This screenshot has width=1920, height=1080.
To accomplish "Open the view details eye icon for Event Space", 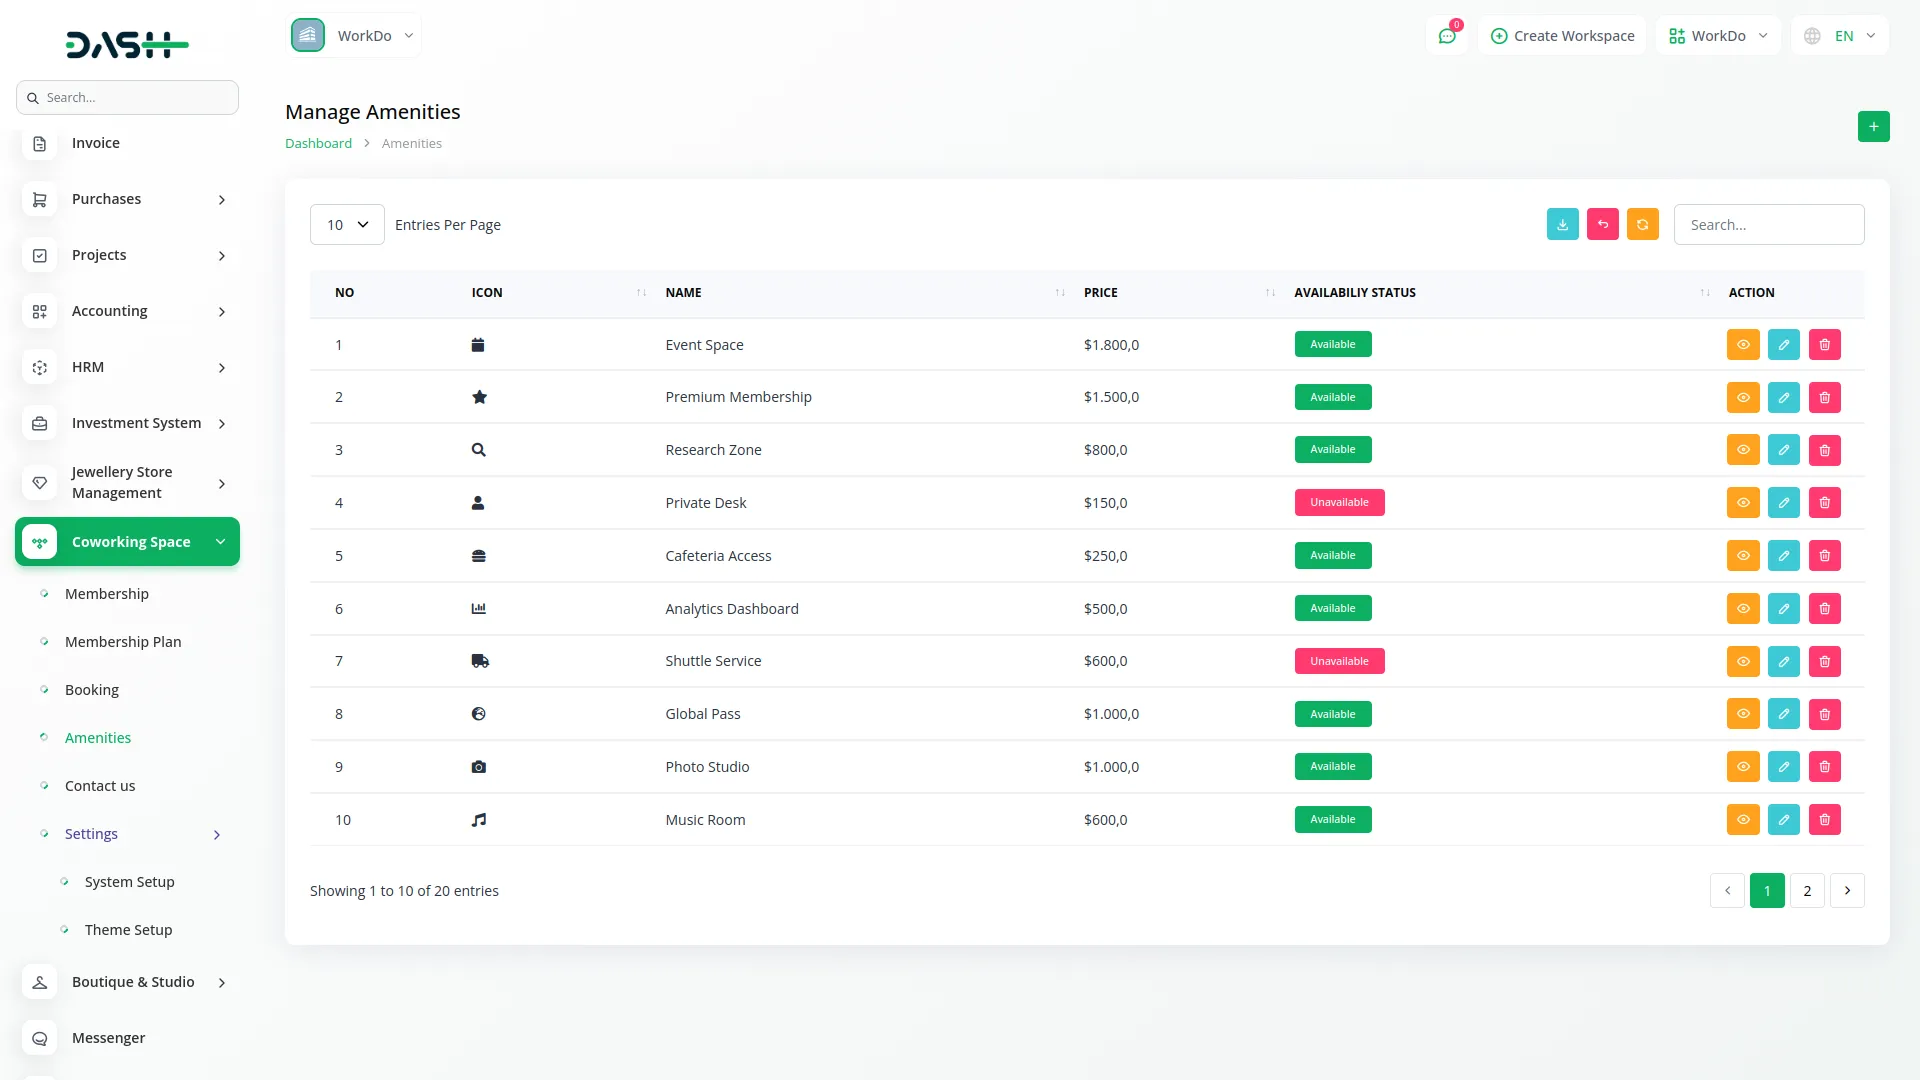I will (x=1743, y=344).
